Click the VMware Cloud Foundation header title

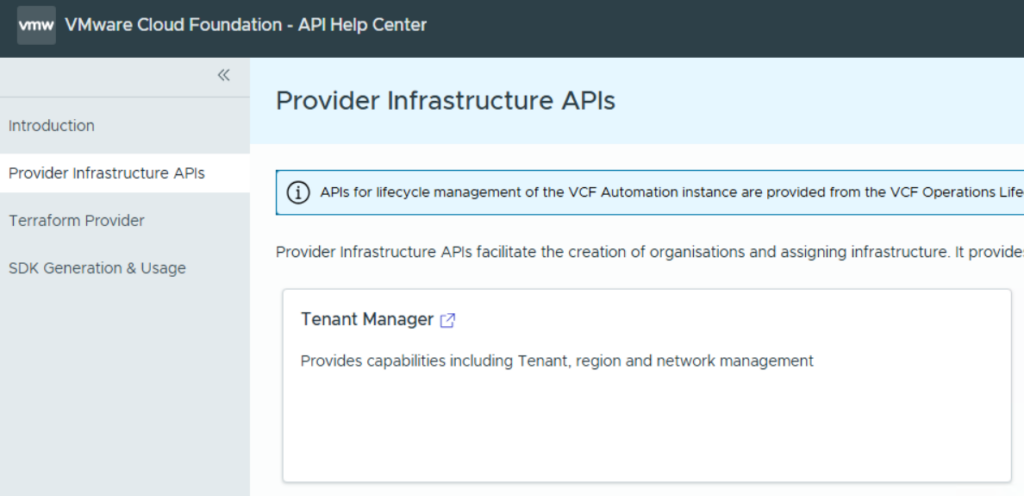pos(173,25)
